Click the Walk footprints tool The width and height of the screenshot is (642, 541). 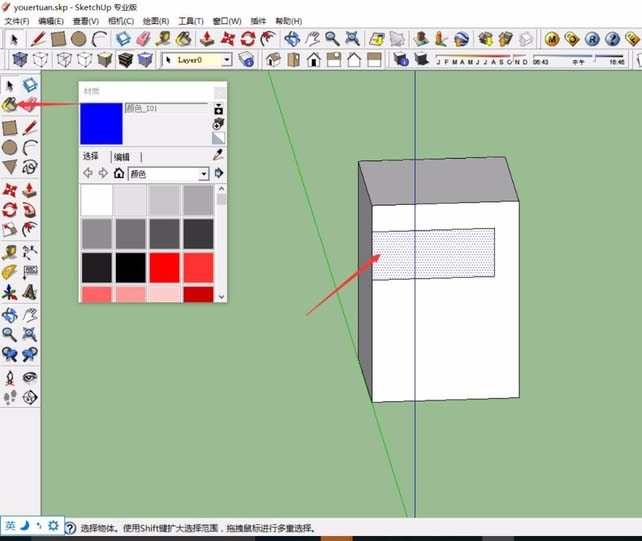click(x=10, y=397)
